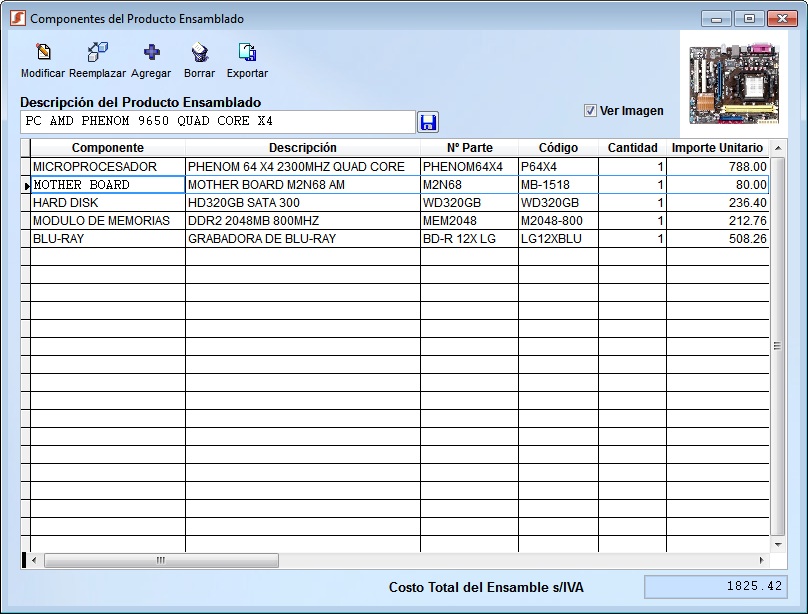Save description with the floppy disk icon
This screenshot has height=614, width=808.
click(x=429, y=122)
